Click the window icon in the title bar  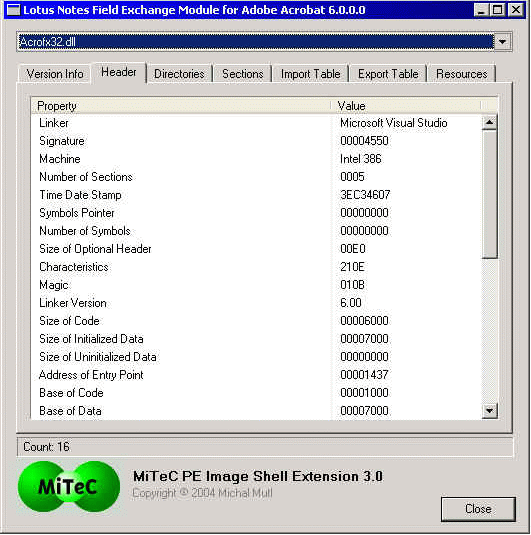coord(14,10)
